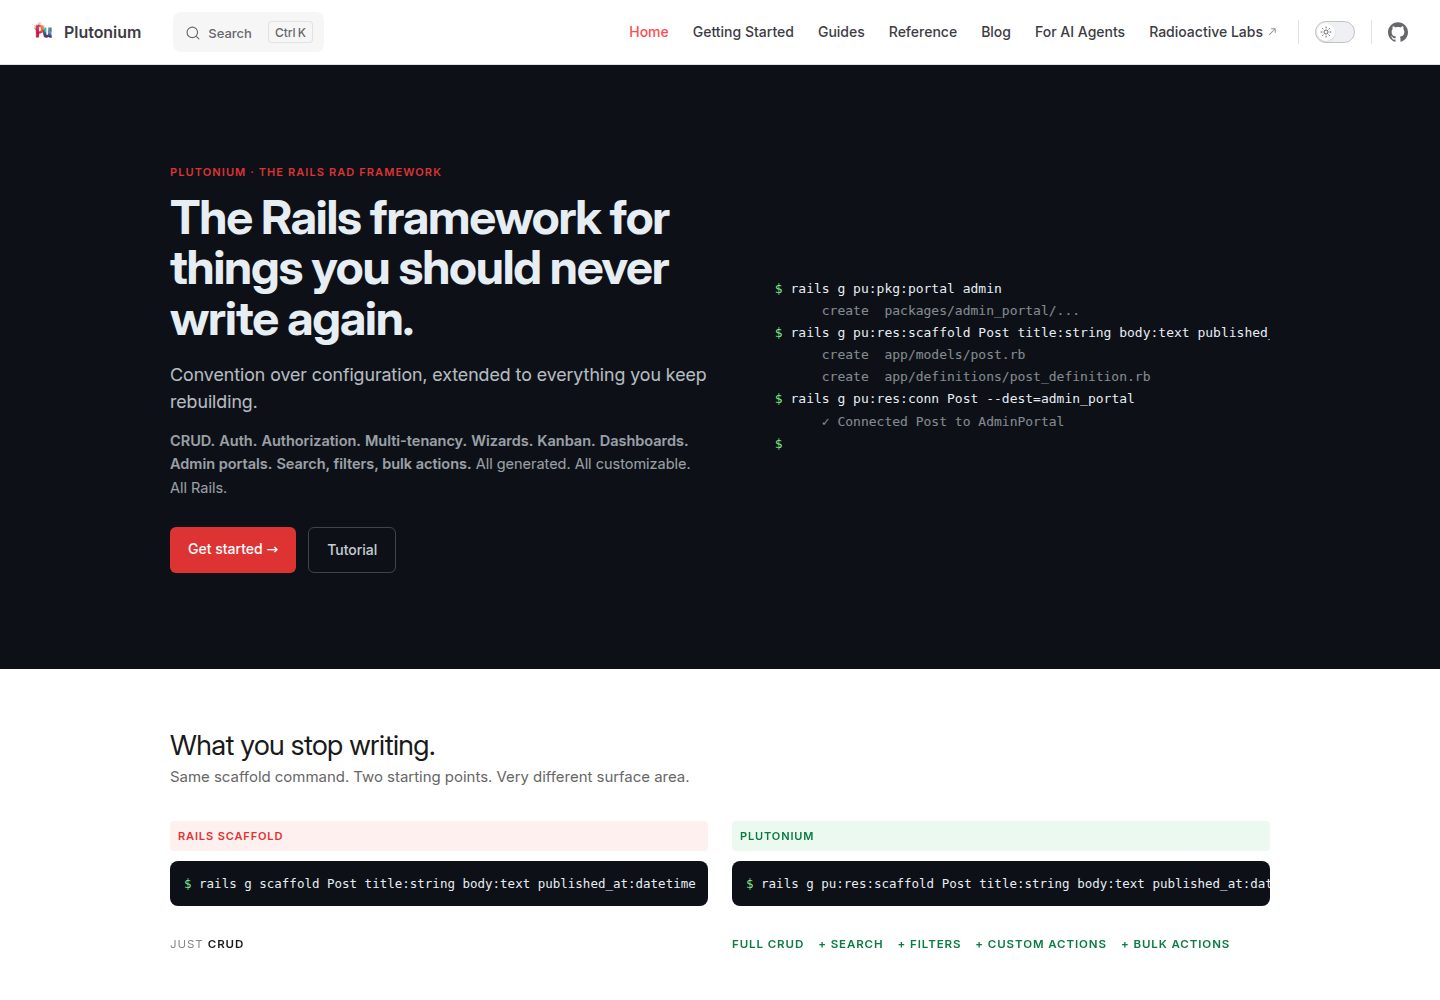Image resolution: width=1440 pixels, height=1000 pixels.
Task: Open the Home nav item
Action: [x=648, y=32]
